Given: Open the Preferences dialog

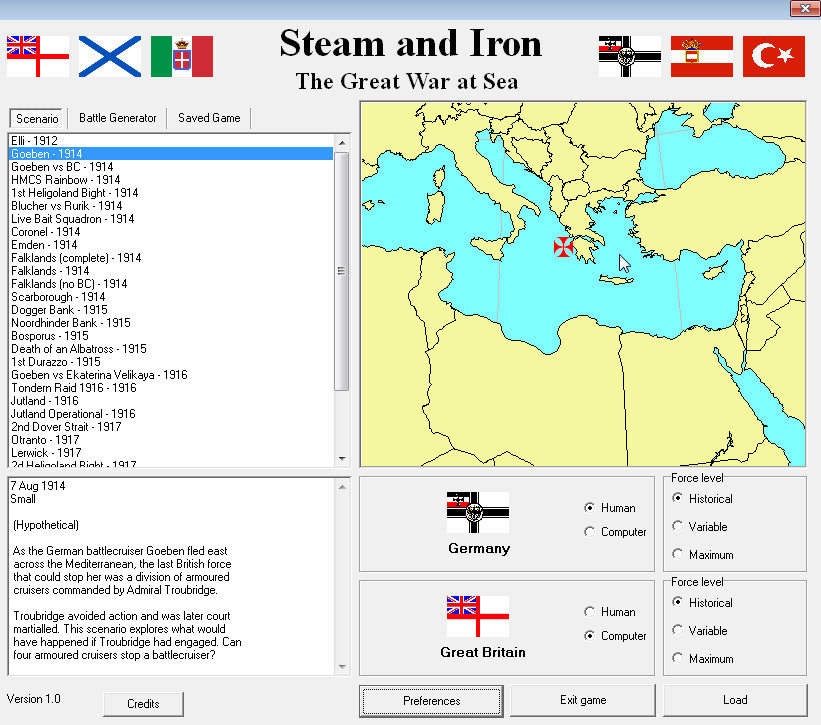Looking at the screenshot, I should 432,700.
